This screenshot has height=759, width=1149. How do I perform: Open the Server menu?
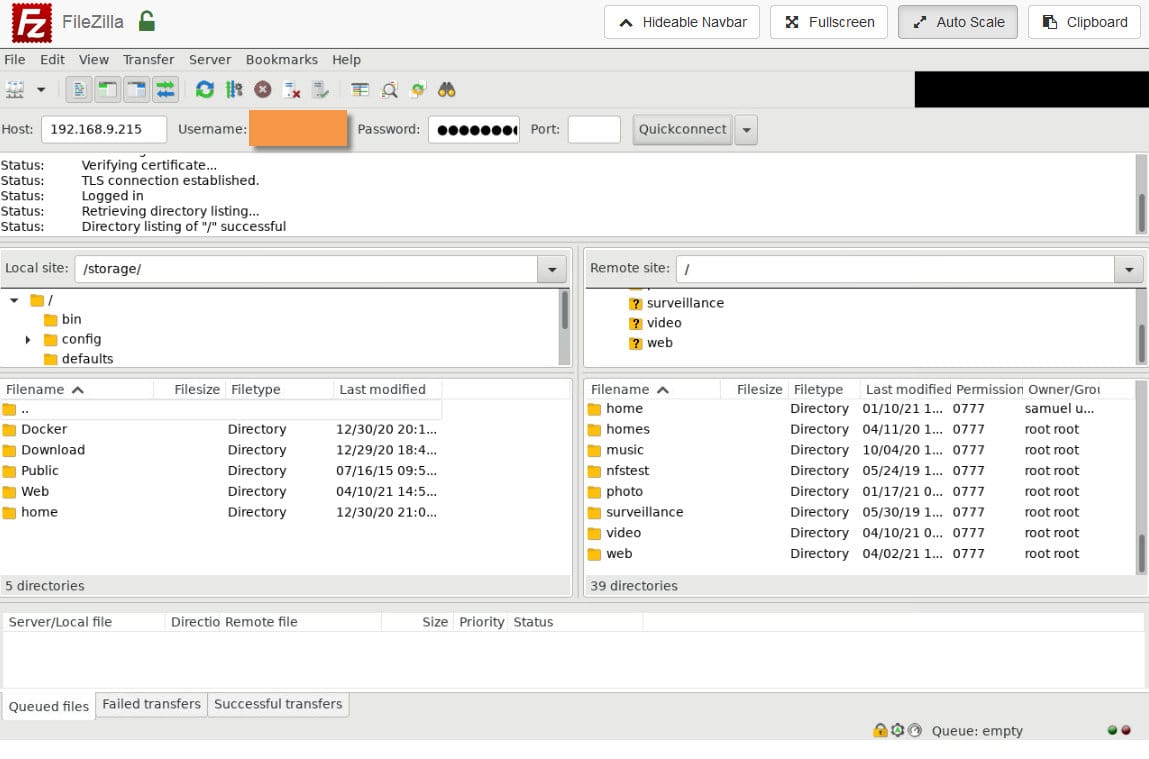(x=210, y=59)
